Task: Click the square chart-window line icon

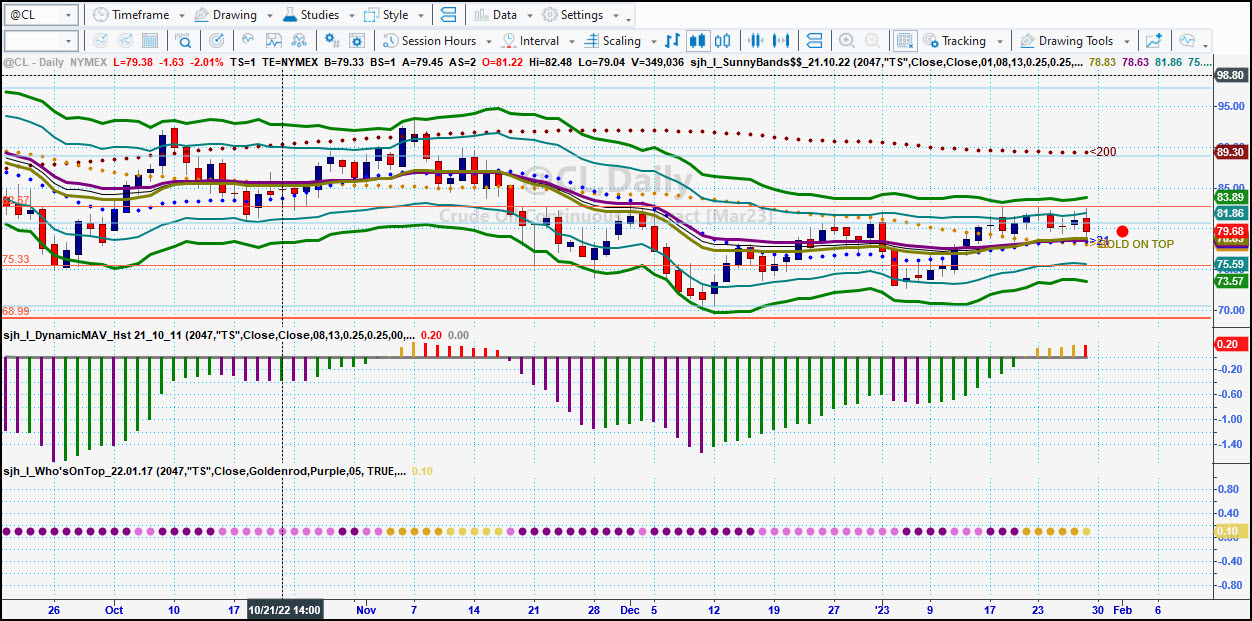Action: point(273,41)
